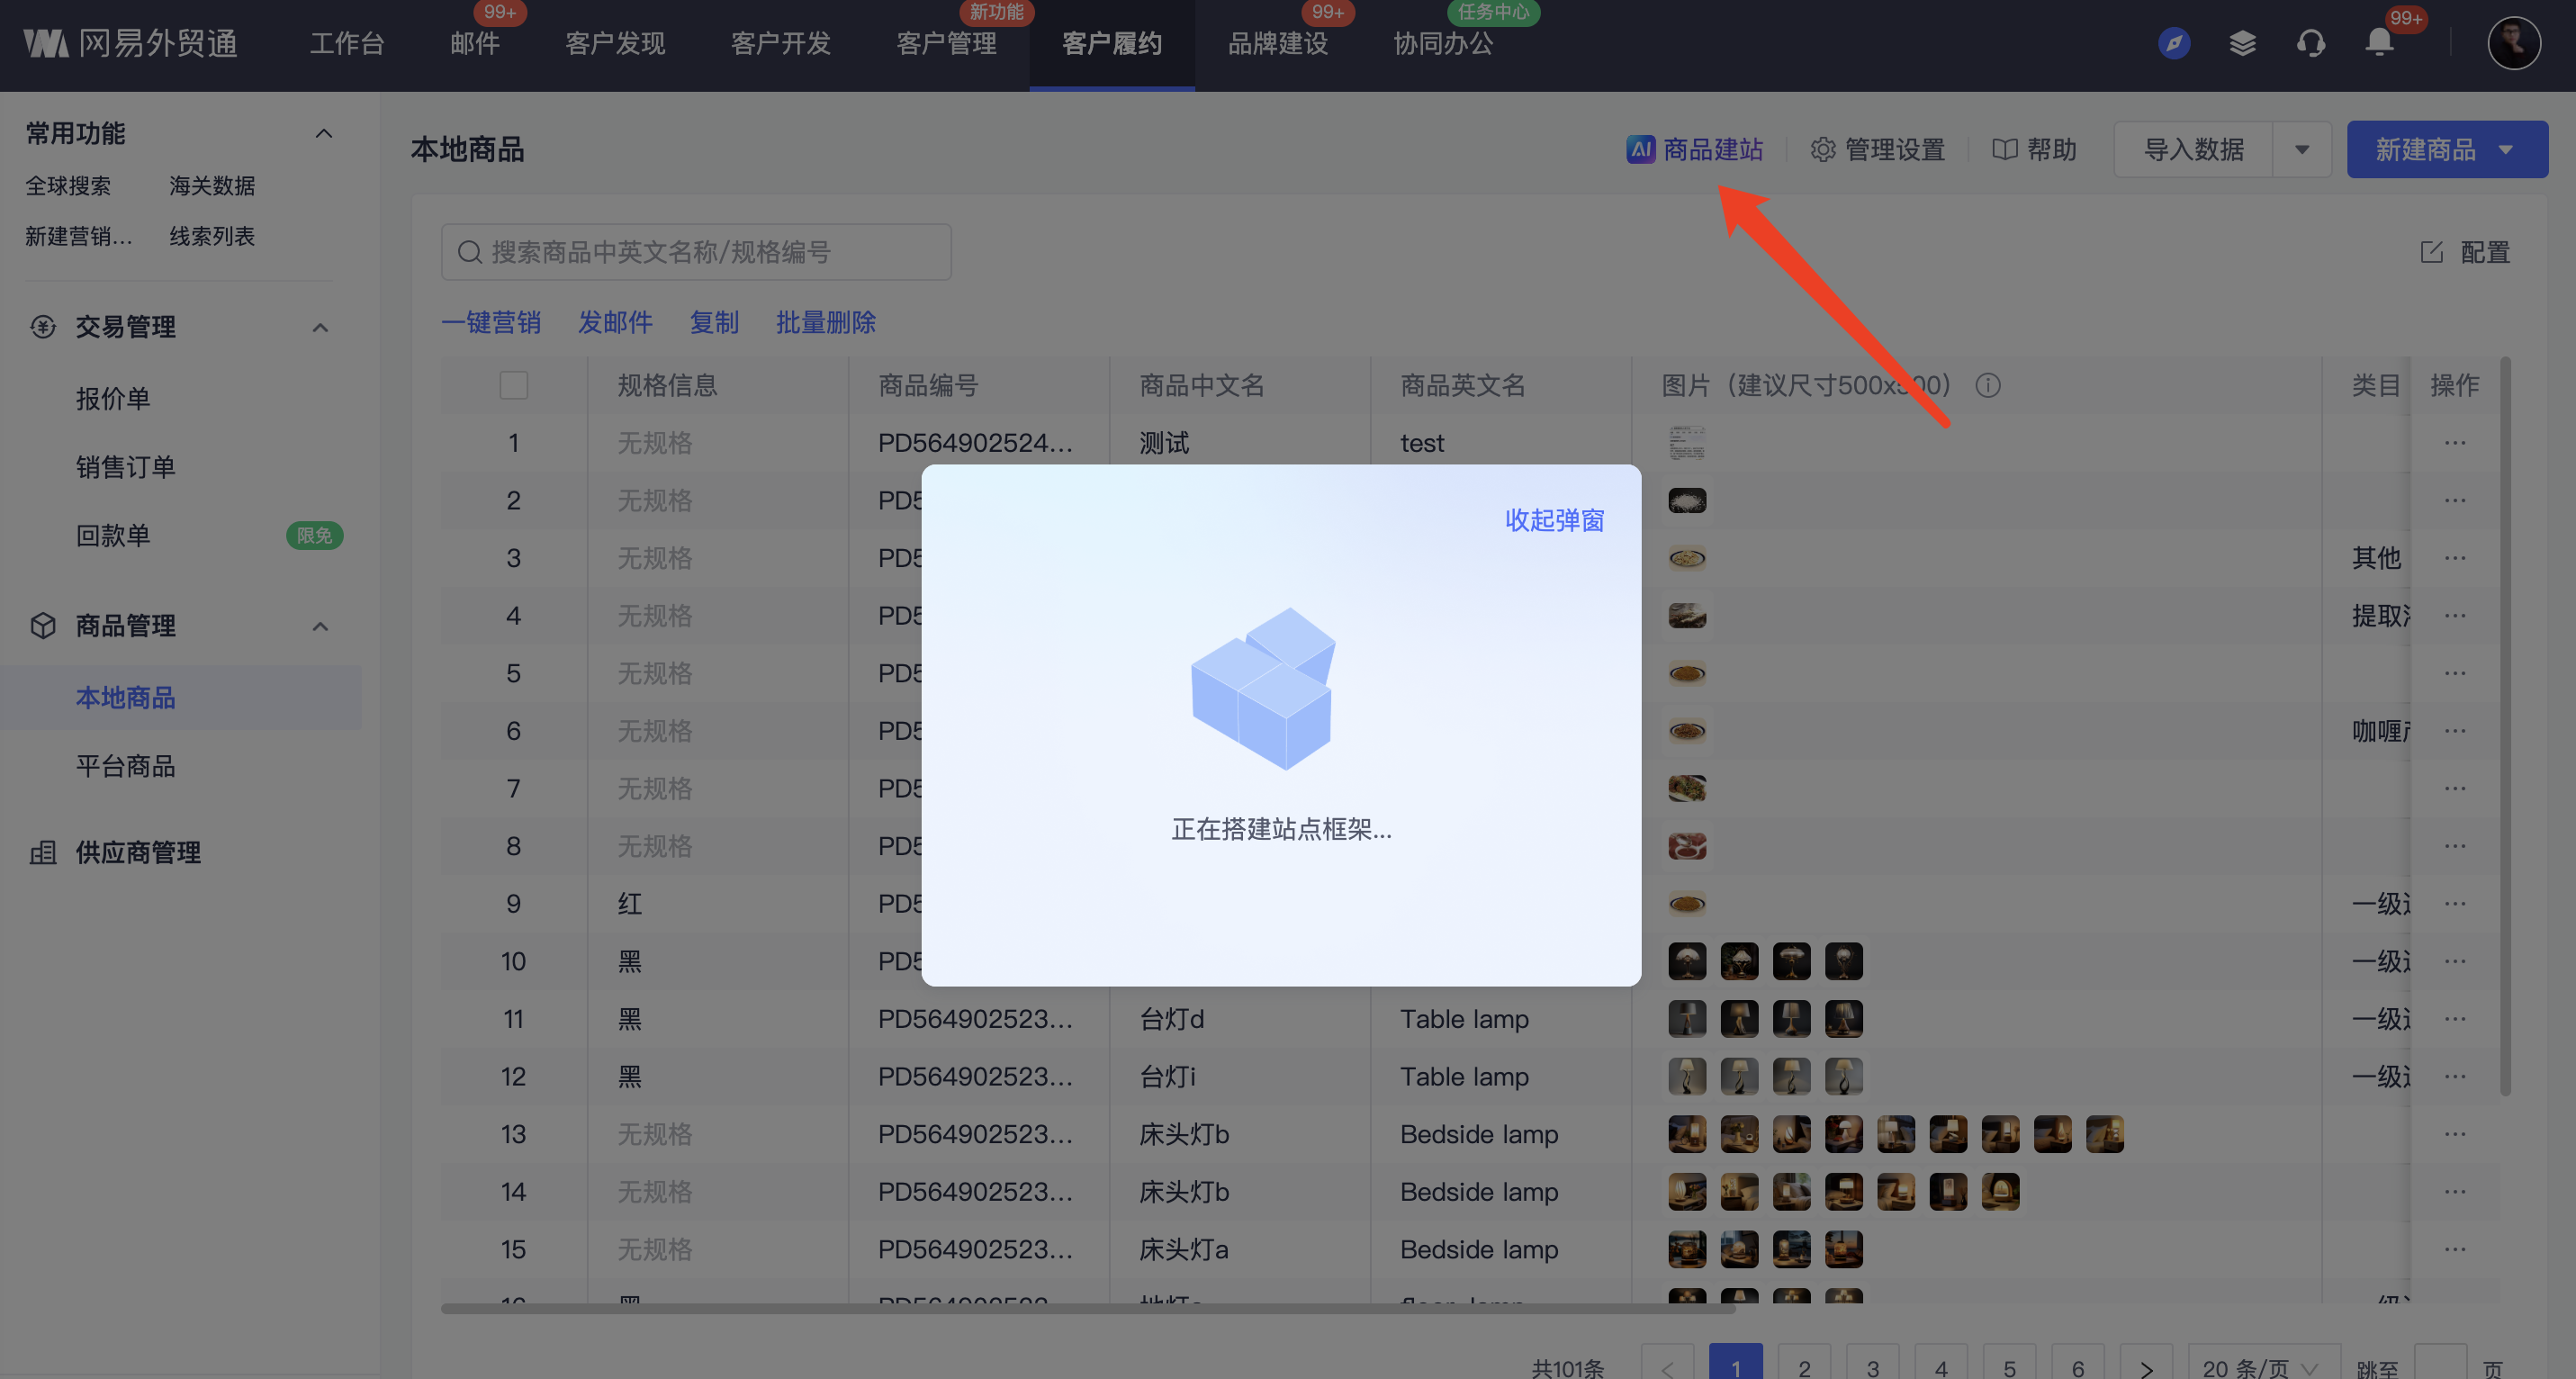Click the 批量删除 action link
Image resolution: width=2576 pixels, height=1379 pixels.
coord(825,322)
